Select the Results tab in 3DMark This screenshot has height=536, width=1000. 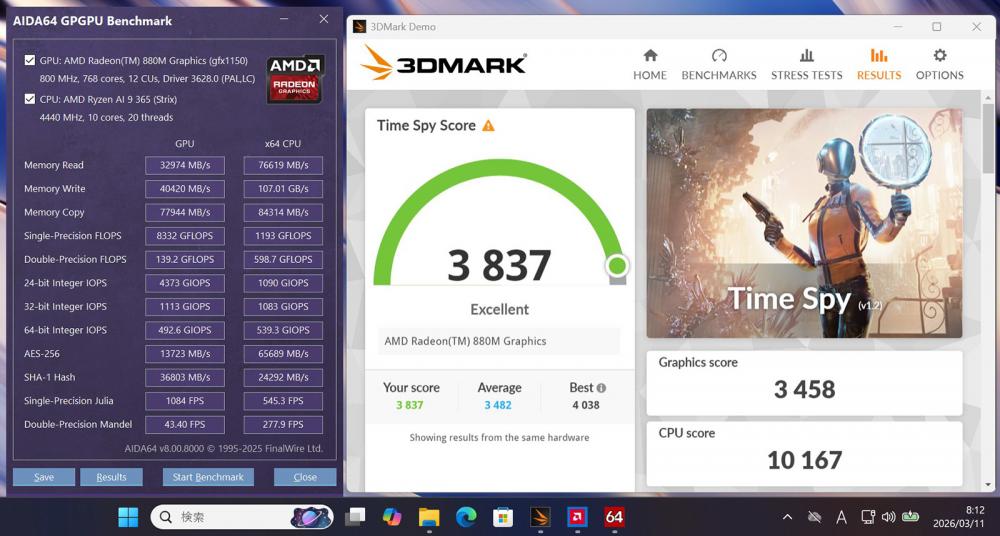click(879, 64)
